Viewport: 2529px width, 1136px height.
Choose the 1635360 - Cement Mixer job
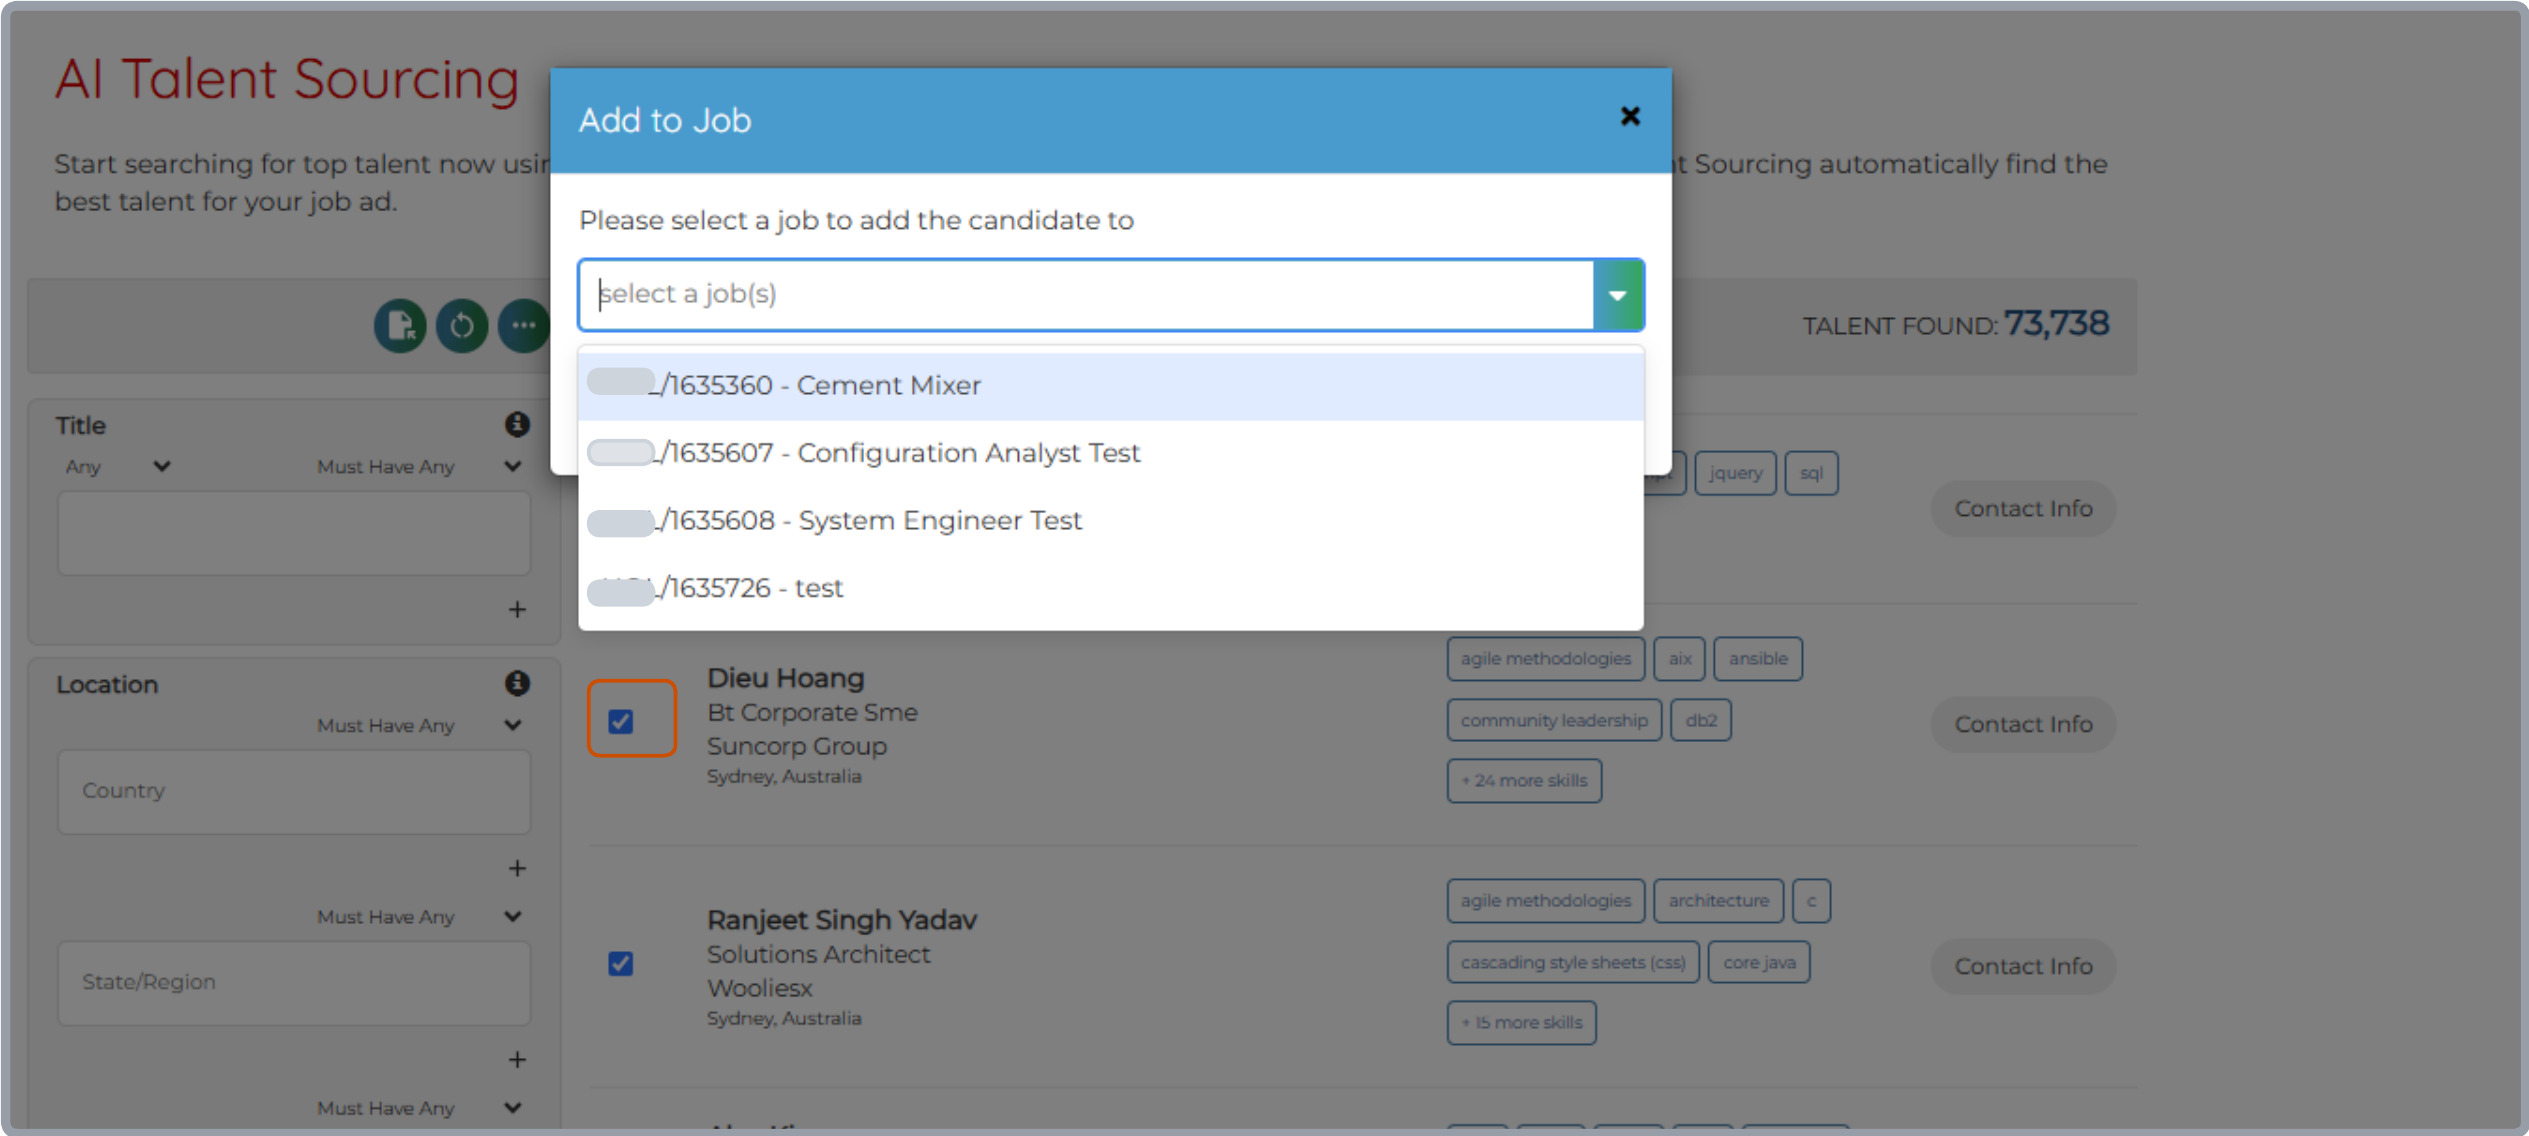pyautogui.click(x=1111, y=386)
